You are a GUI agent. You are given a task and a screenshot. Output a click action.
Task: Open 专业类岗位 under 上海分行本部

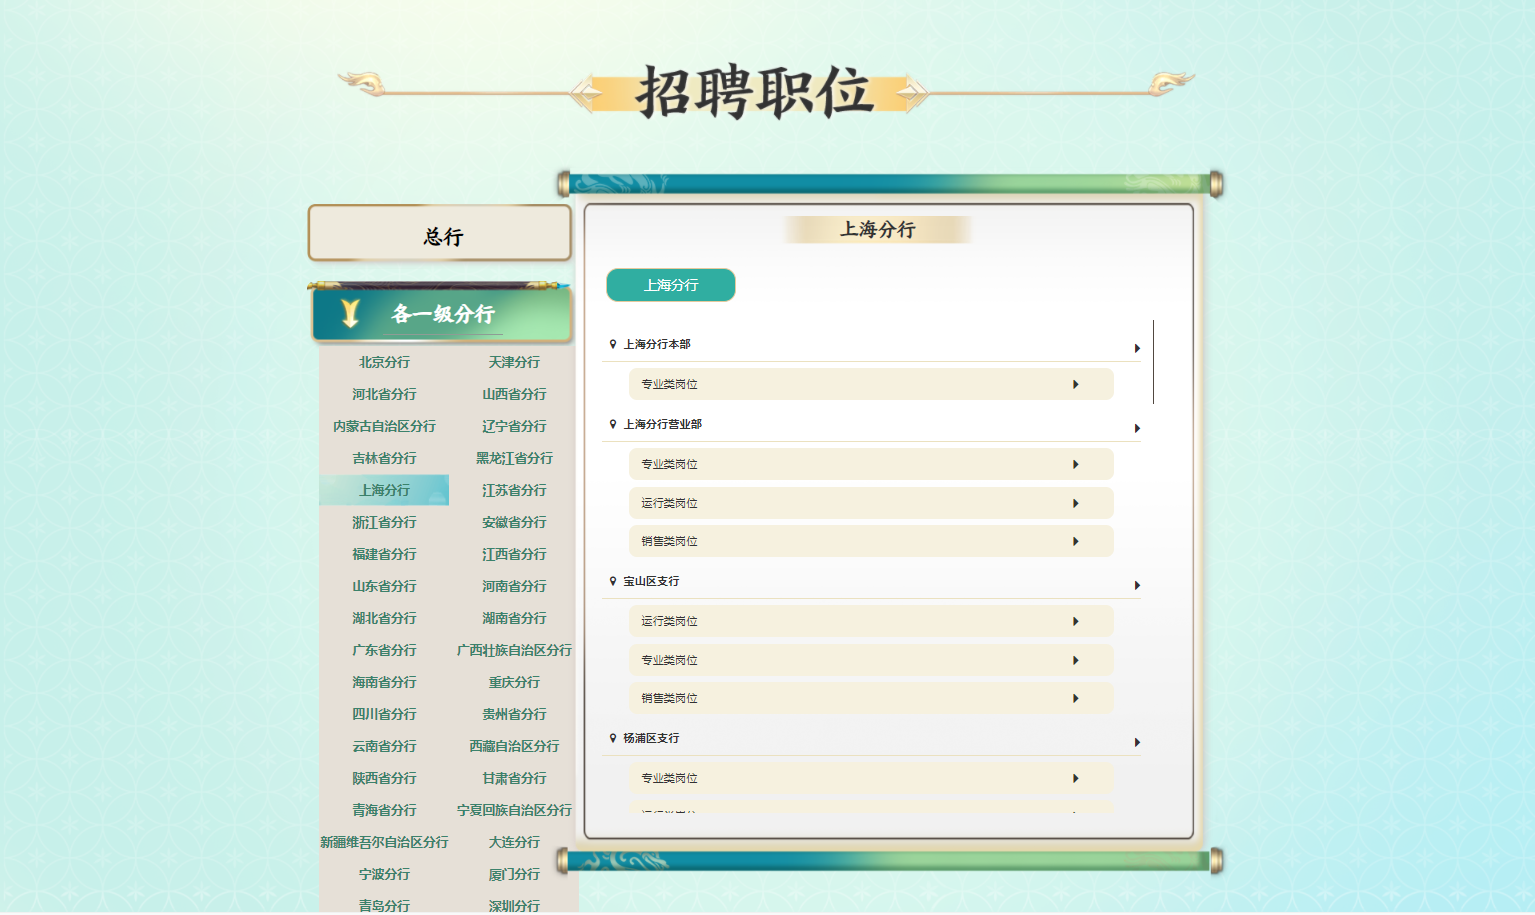(871, 384)
